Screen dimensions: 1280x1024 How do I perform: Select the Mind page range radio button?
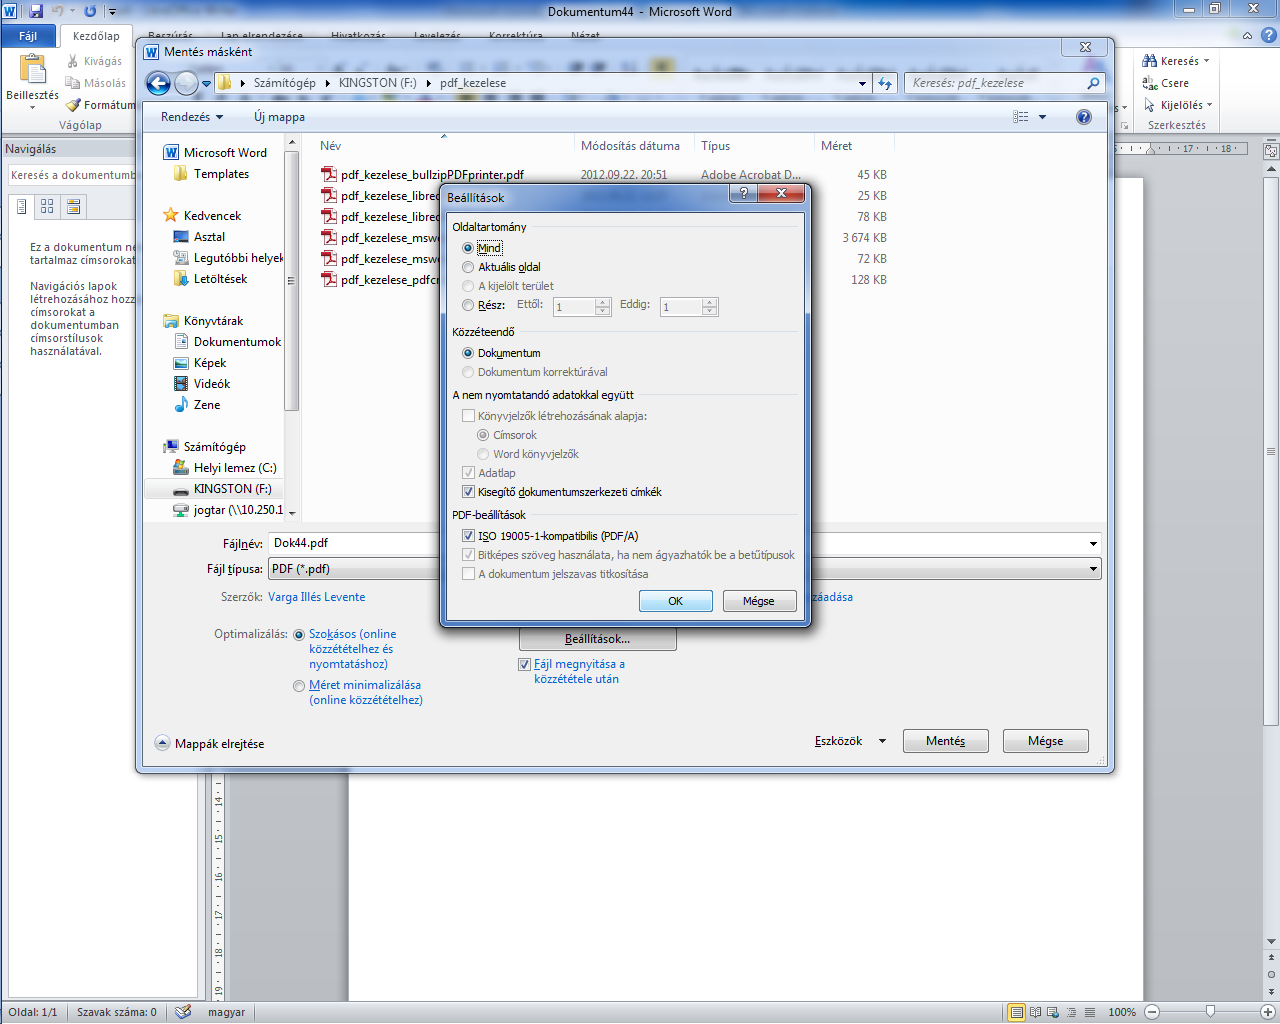tap(468, 248)
